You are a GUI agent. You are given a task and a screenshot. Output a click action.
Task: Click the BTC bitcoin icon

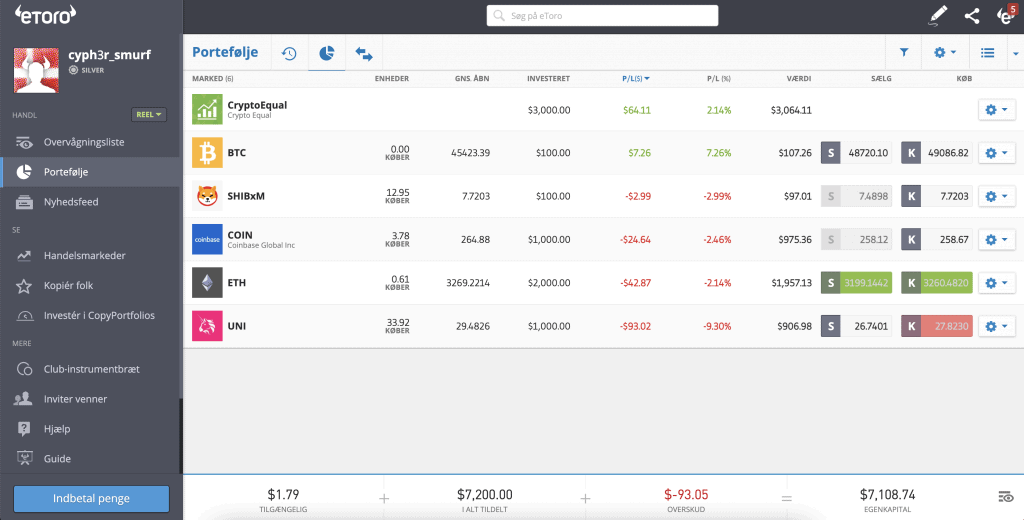click(x=207, y=153)
